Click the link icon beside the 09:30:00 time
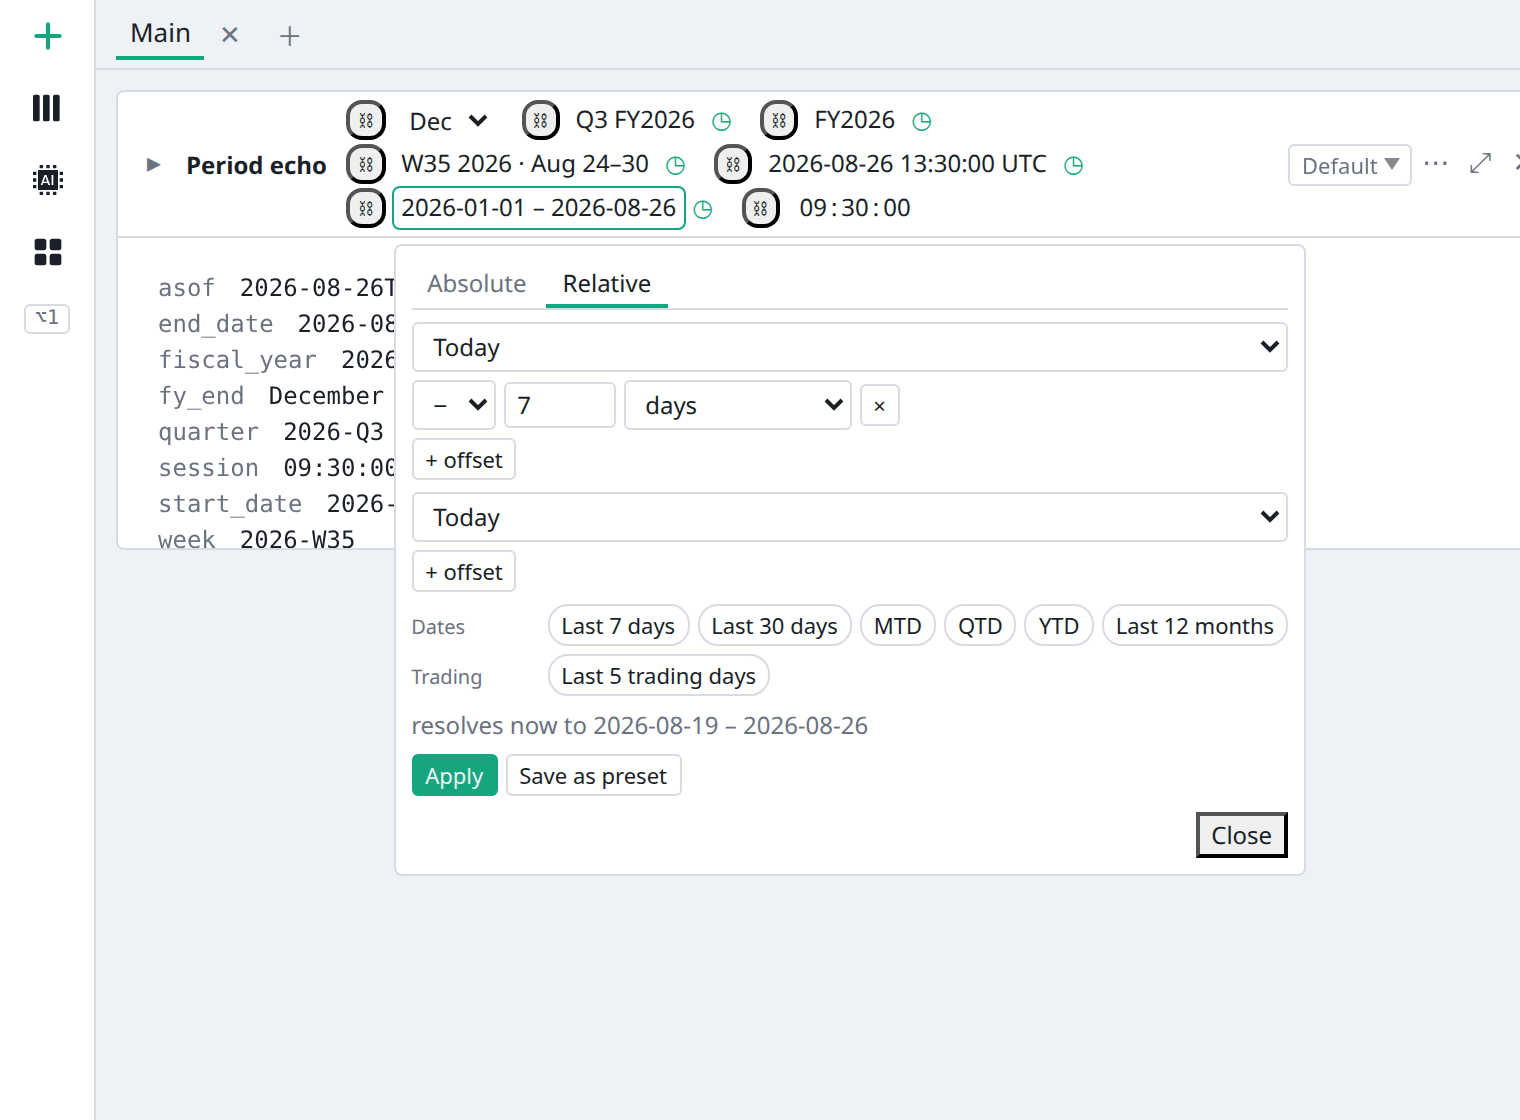This screenshot has height=1120, width=1520. click(x=761, y=209)
